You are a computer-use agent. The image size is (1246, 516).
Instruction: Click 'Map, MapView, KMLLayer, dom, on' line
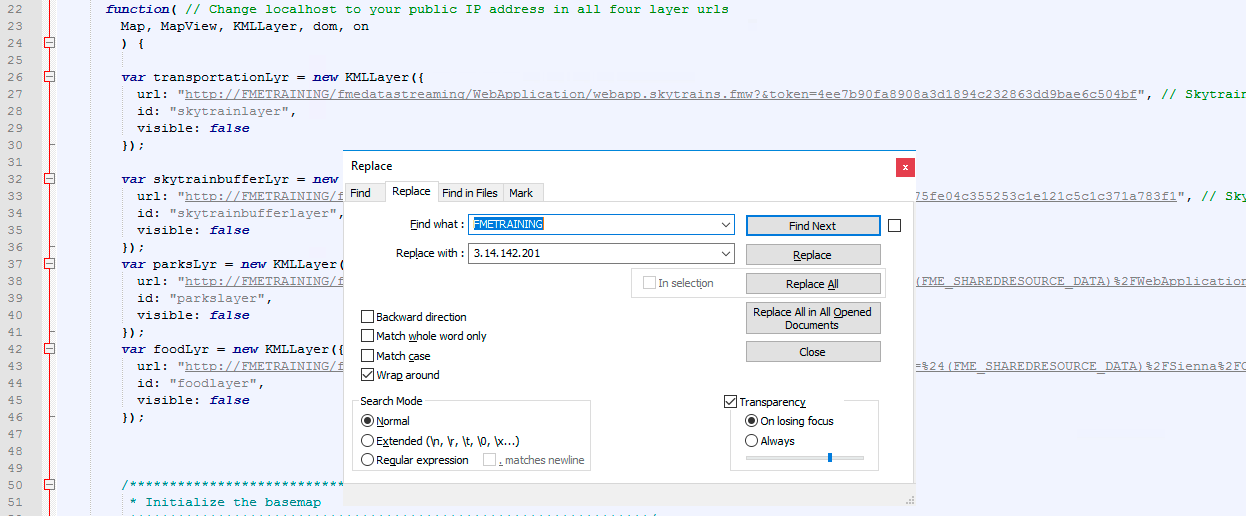pos(245,26)
